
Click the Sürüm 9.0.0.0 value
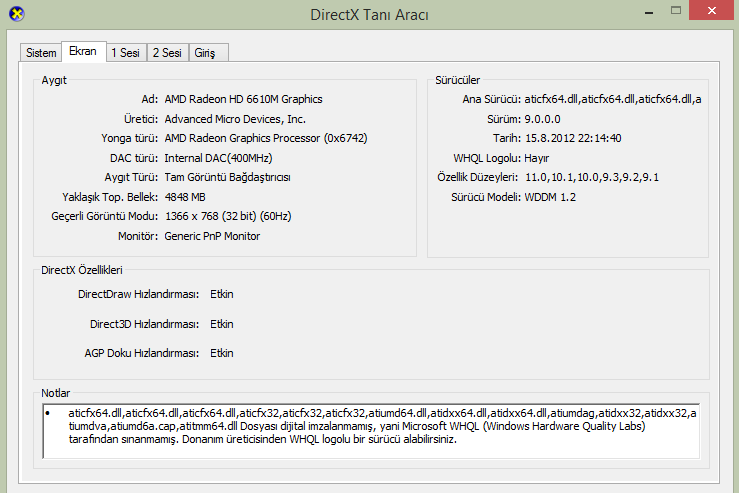pos(542,119)
